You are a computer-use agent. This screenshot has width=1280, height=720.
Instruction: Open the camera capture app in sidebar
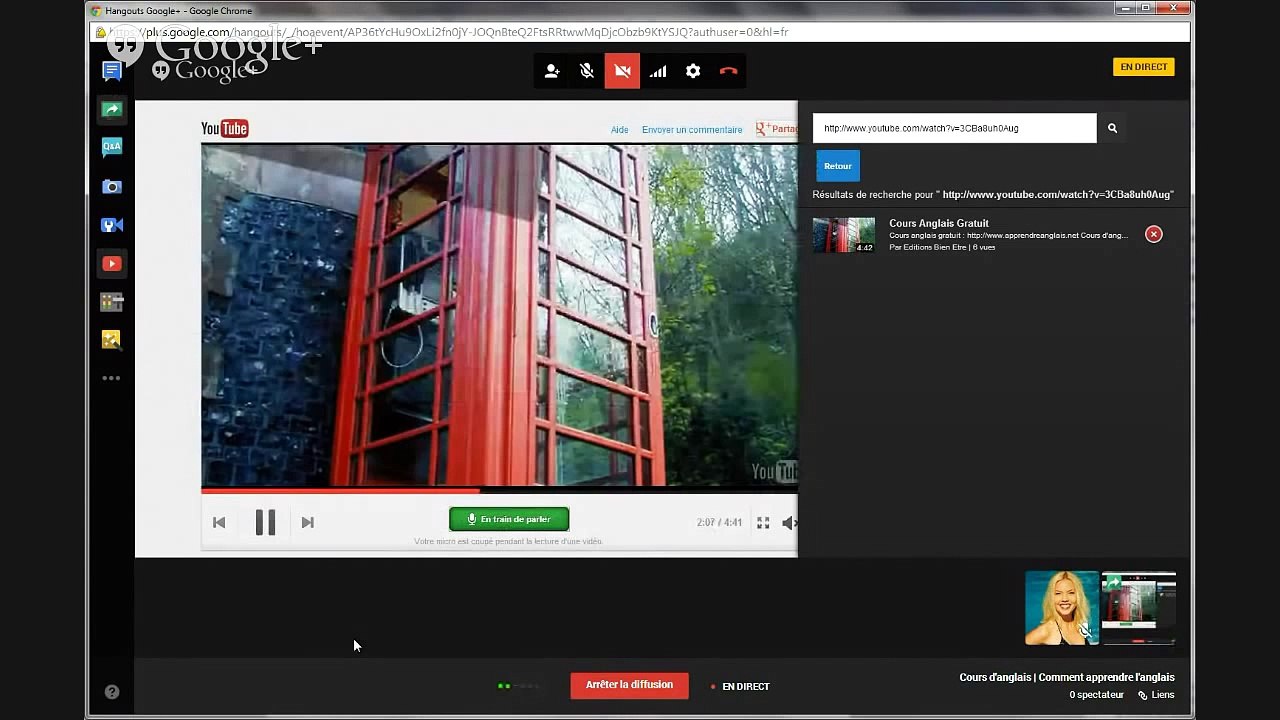click(112, 187)
